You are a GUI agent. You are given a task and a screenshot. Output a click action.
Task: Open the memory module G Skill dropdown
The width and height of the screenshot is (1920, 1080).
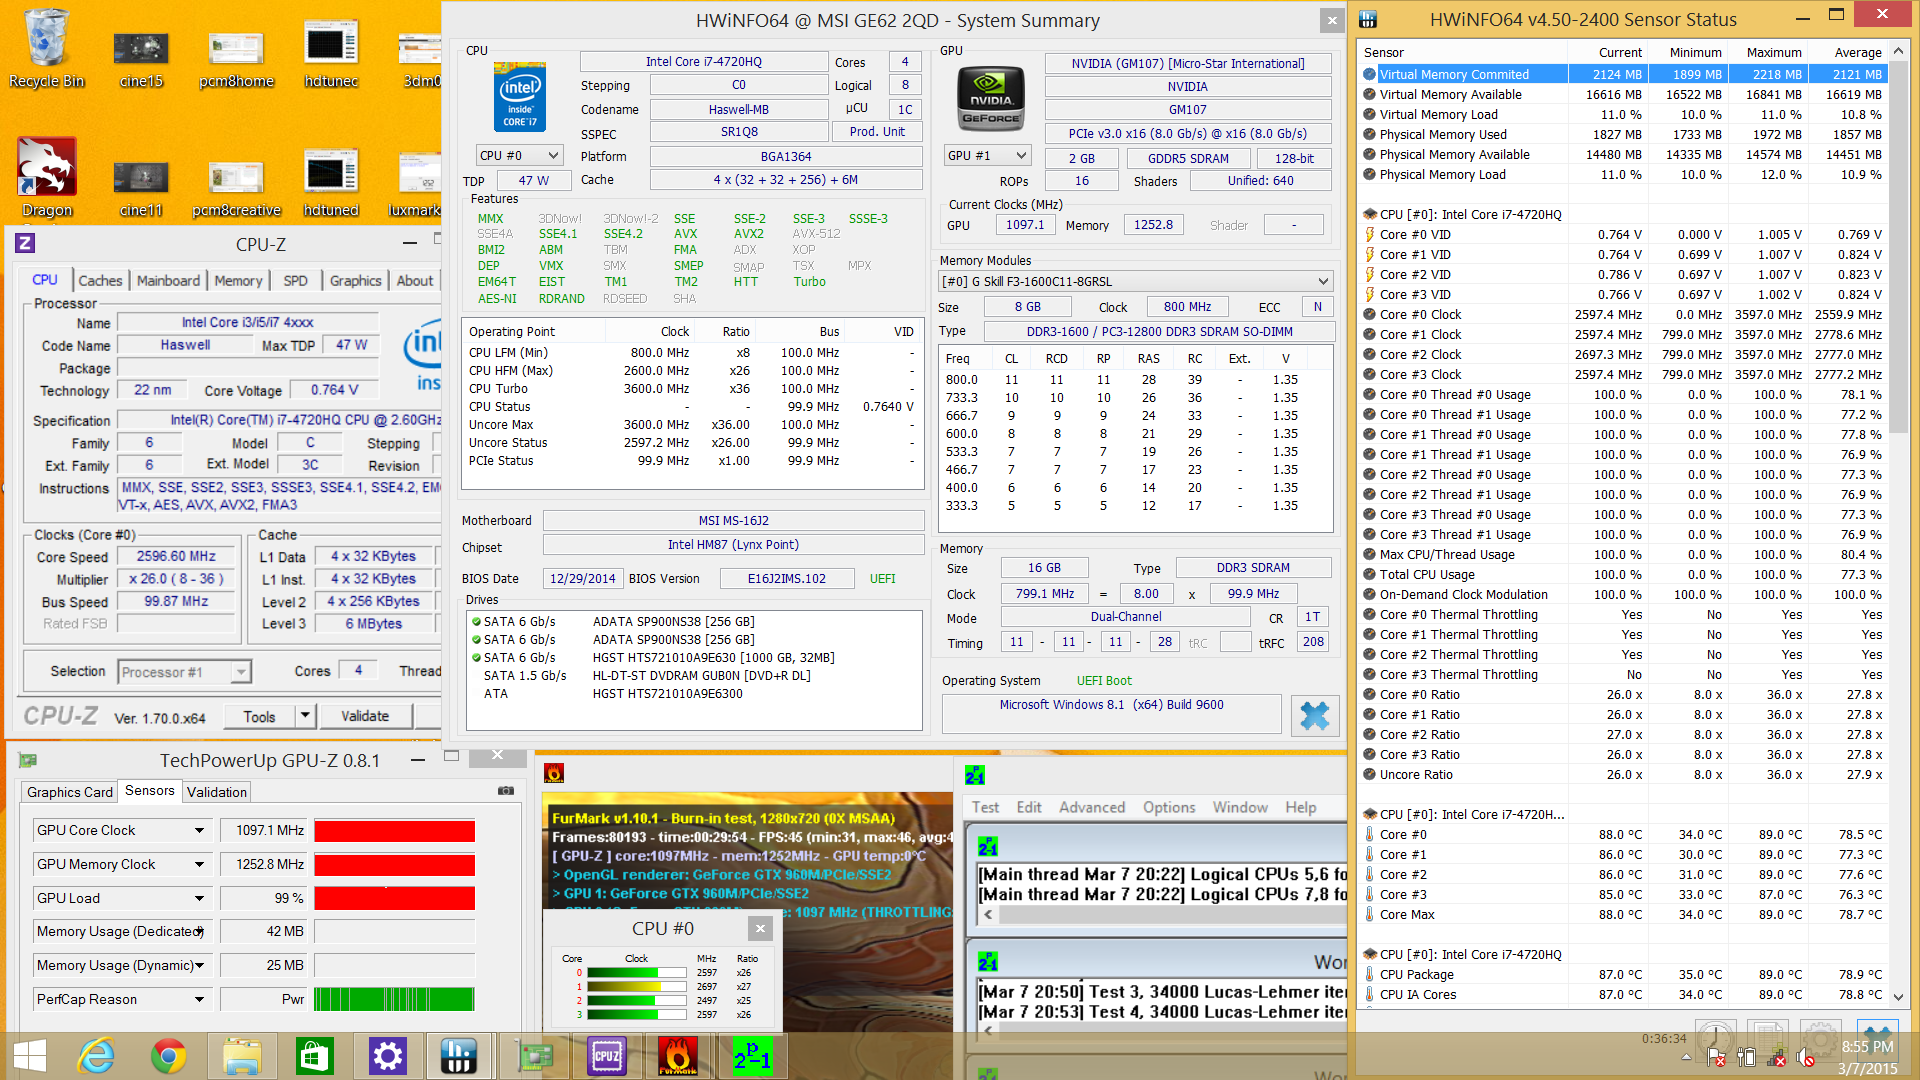point(1136,281)
